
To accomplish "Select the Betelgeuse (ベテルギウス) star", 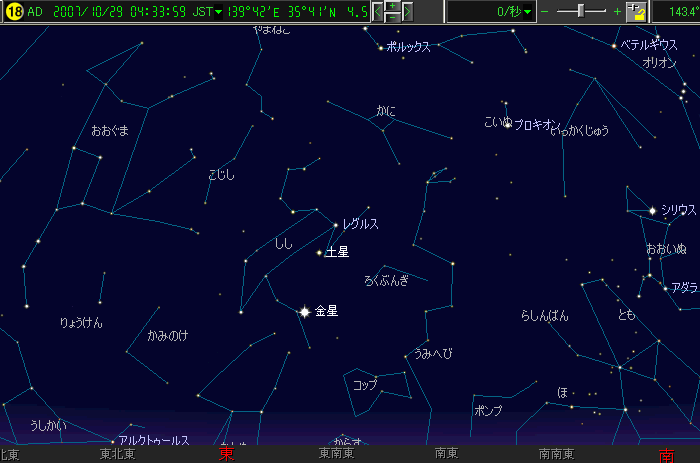I will click(x=613, y=45).
